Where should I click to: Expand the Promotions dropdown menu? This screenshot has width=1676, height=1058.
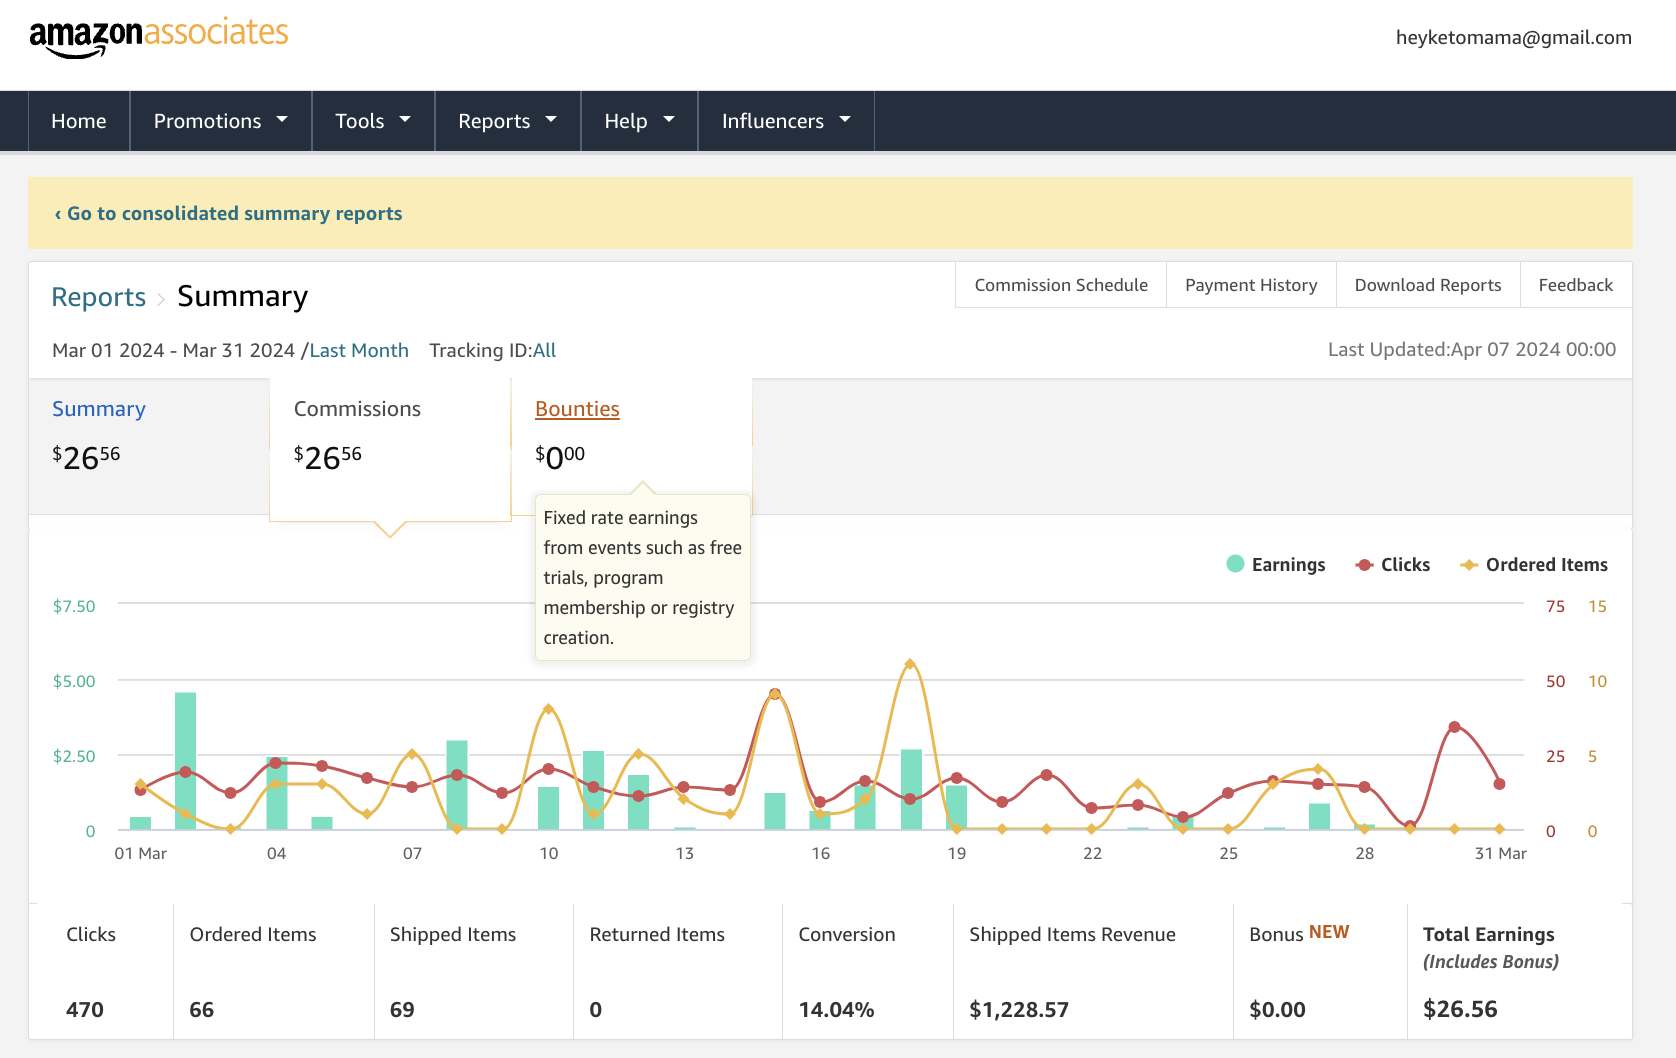click(221, 121)
